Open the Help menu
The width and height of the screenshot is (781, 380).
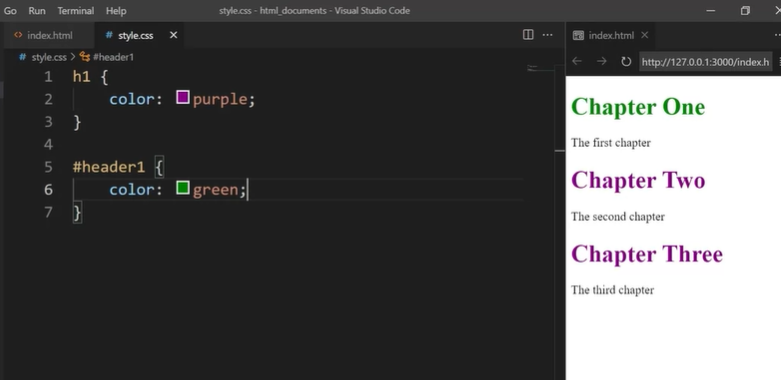tap(116, 10)
